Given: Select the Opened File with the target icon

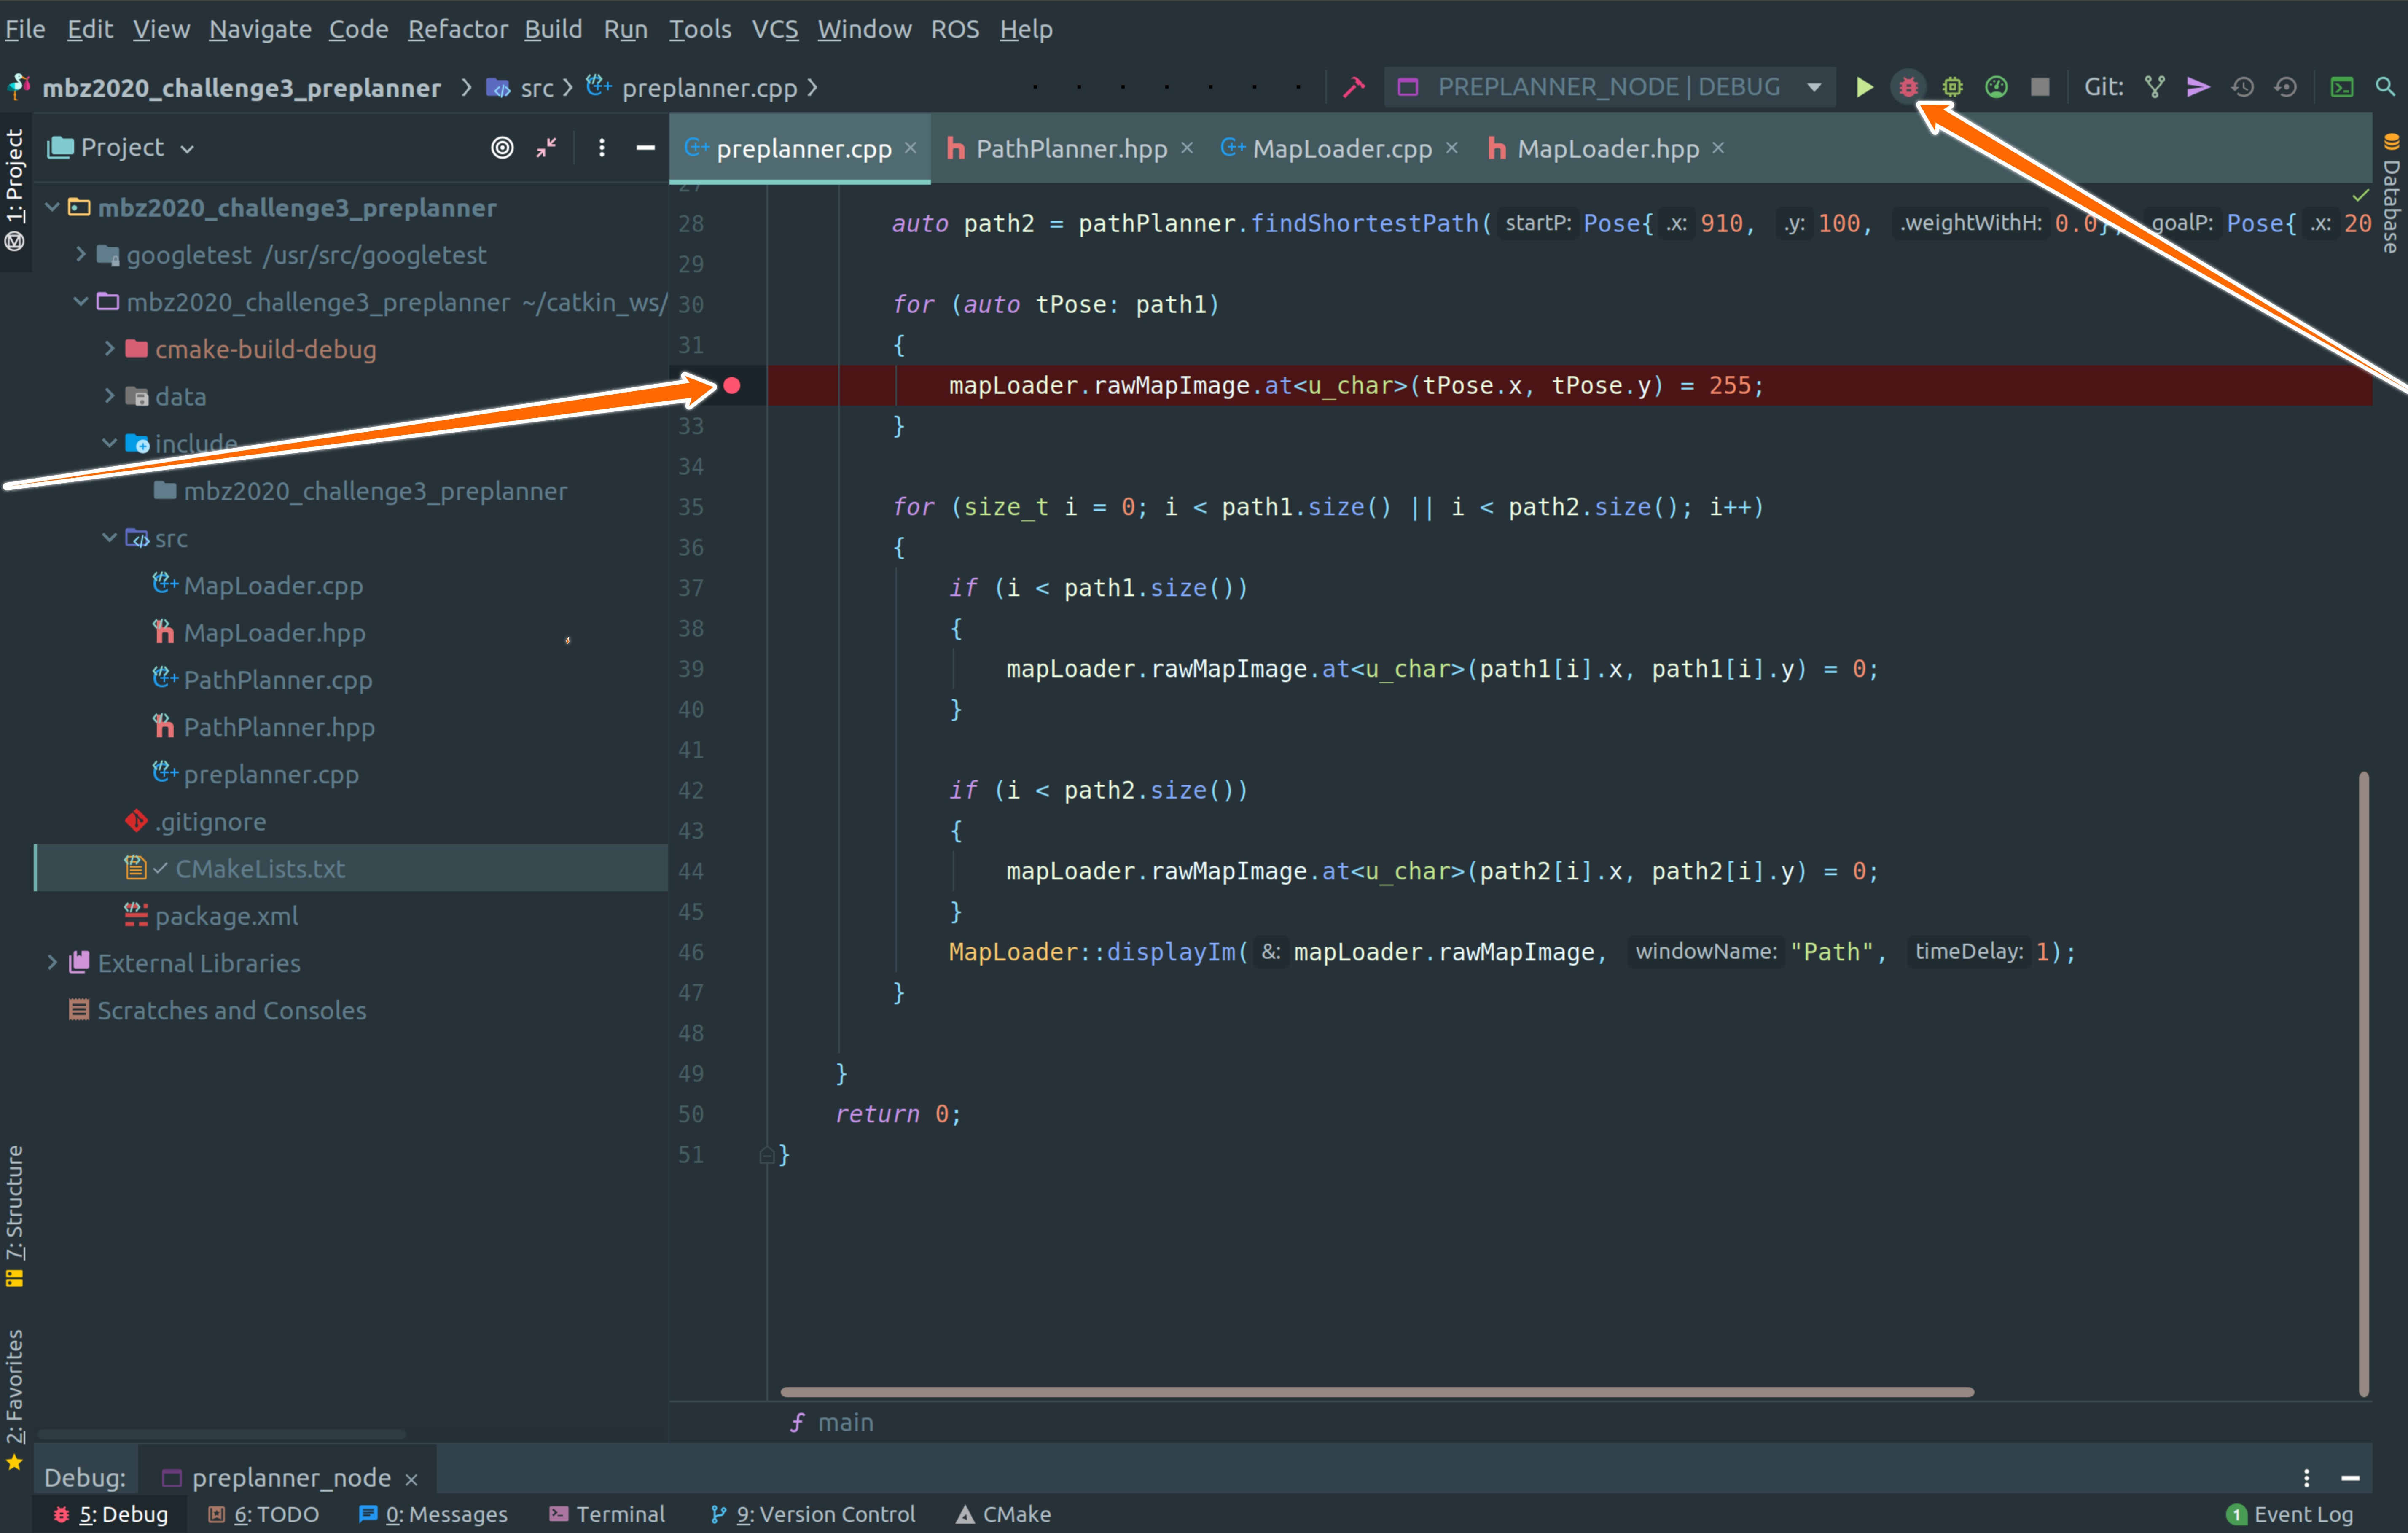Looking at the screenshot, I should (x=502, y=147).
